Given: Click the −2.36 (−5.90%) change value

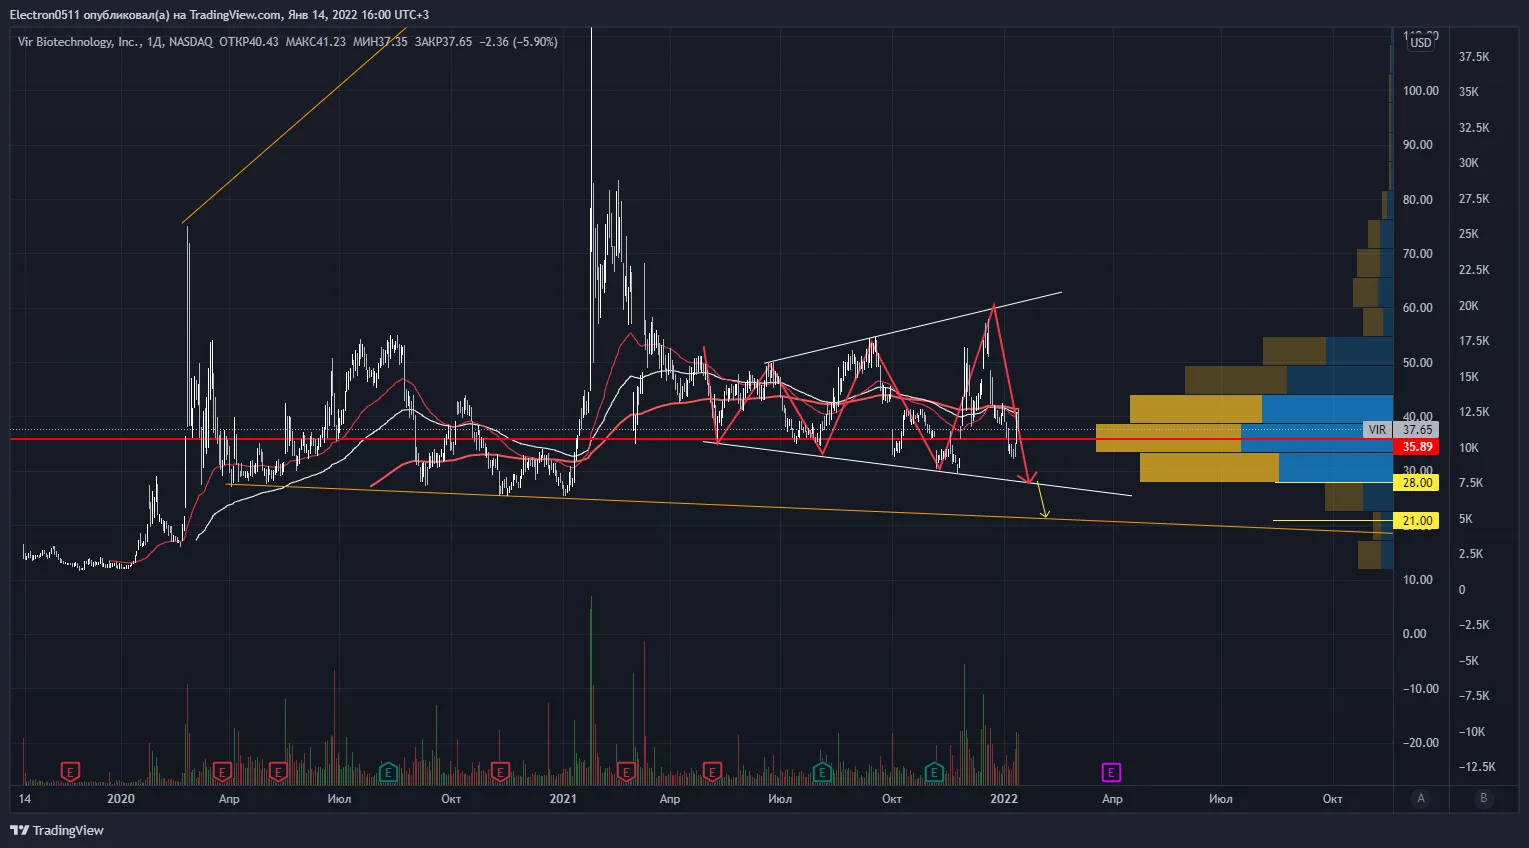Looking at the screenshot, I should point(518,42).
